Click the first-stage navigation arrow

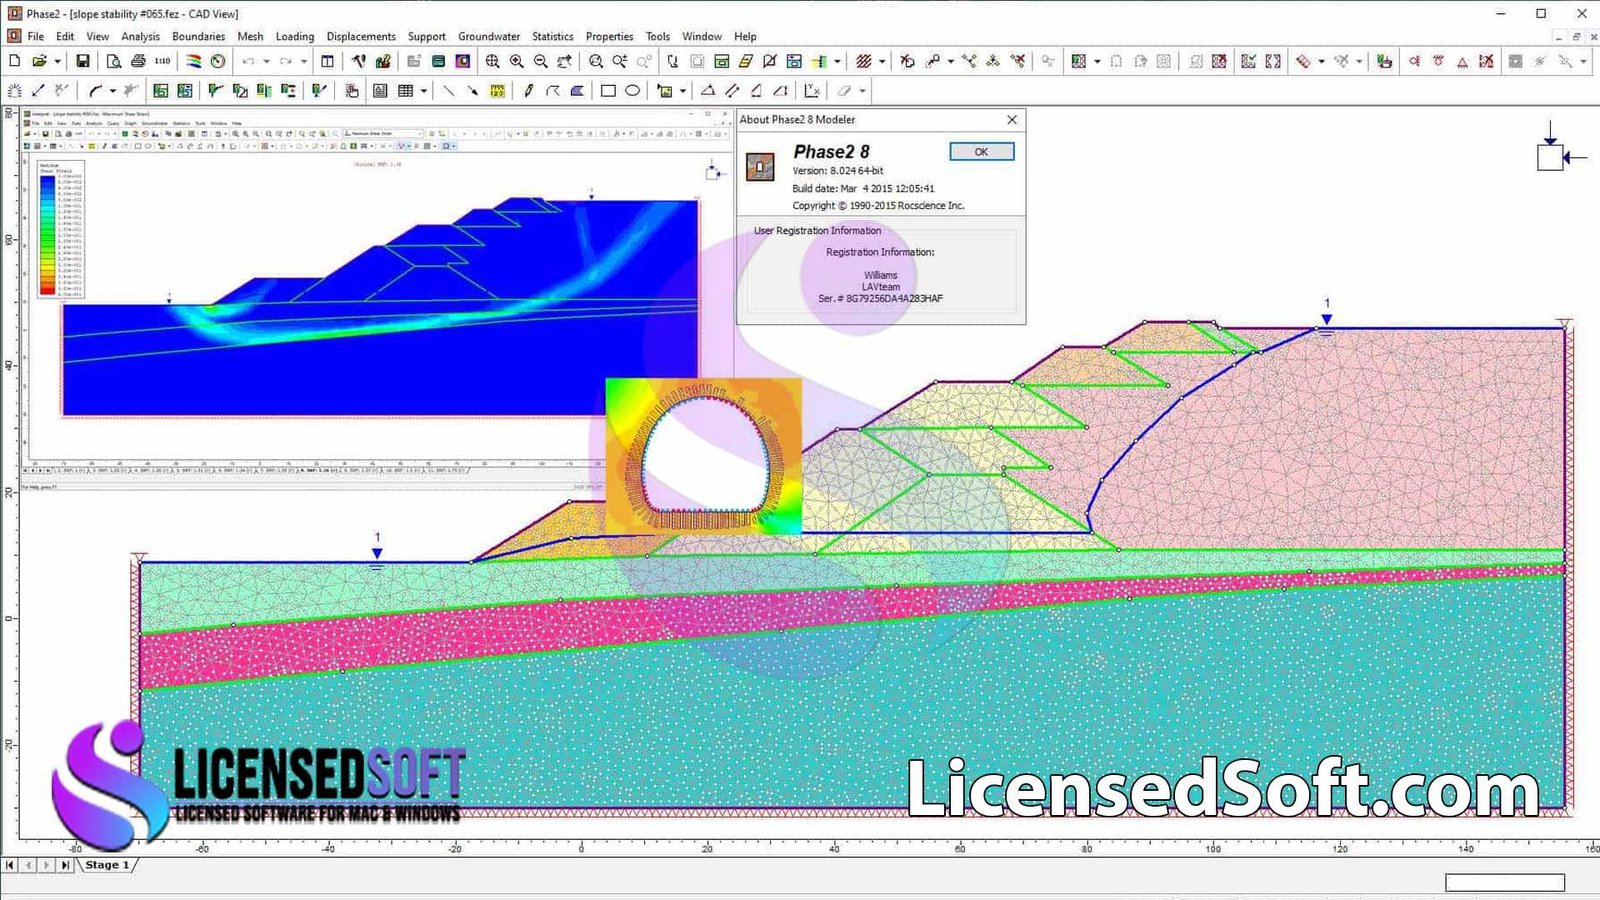click(x=10, y=865)
